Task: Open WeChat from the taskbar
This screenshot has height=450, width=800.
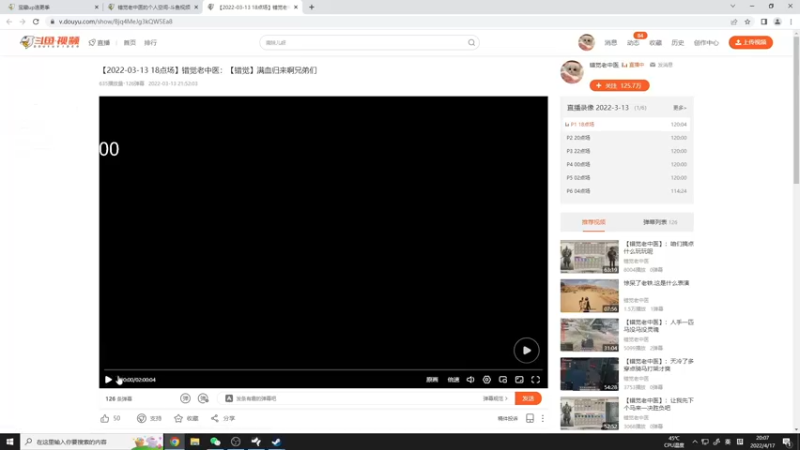Action: pos(215,442)
